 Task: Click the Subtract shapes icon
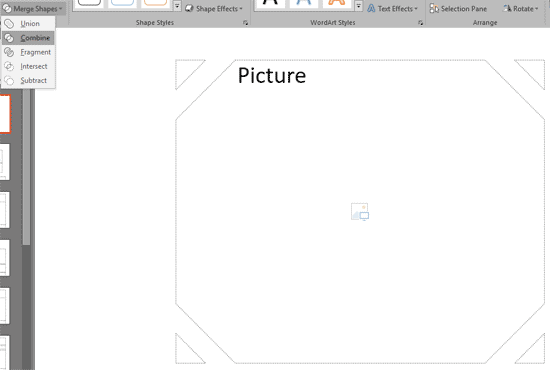coord(9,81)
